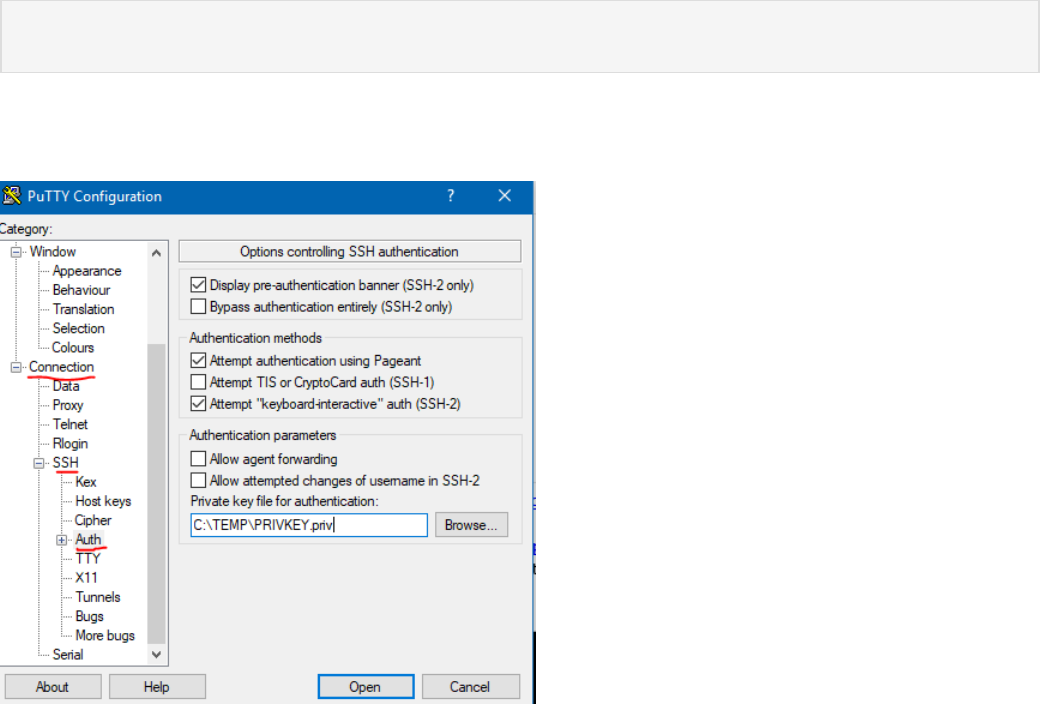Collapse the Window tree node
1040x704 pixels.
[x=16, y=252]
